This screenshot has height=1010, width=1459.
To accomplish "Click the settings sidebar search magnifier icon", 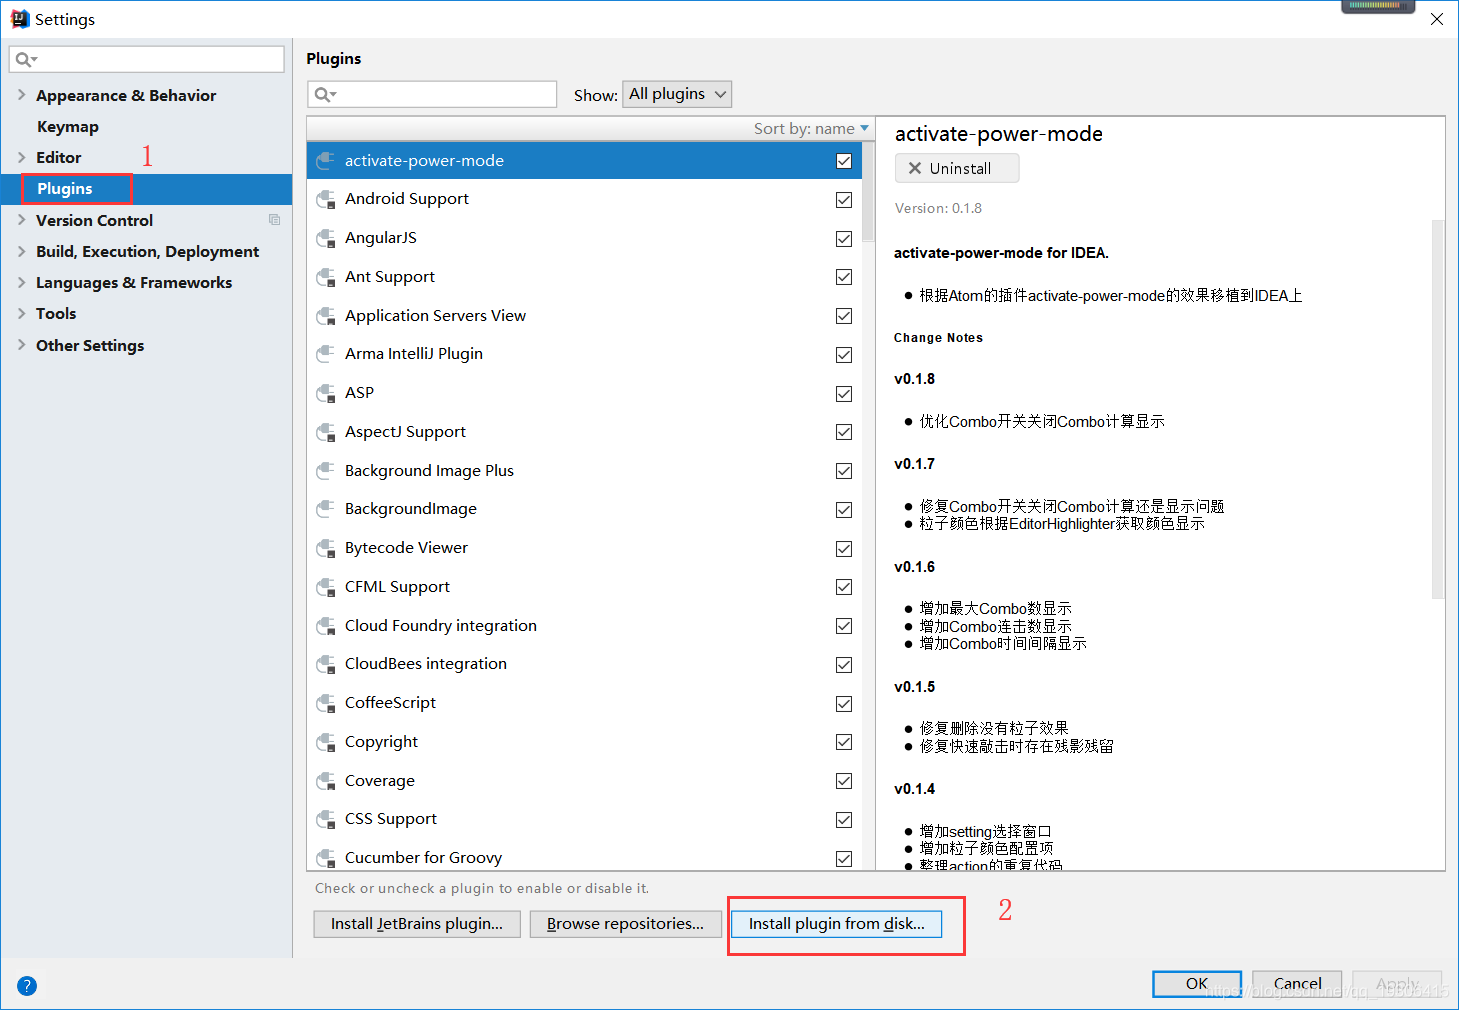I will click(x=26, y=60).
